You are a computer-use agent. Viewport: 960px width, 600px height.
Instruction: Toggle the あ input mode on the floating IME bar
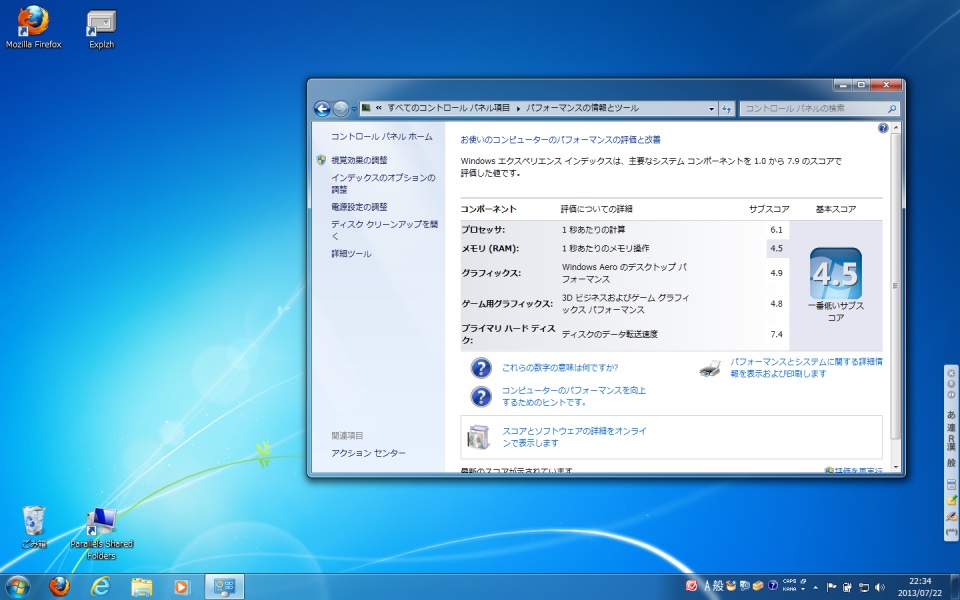951,415
